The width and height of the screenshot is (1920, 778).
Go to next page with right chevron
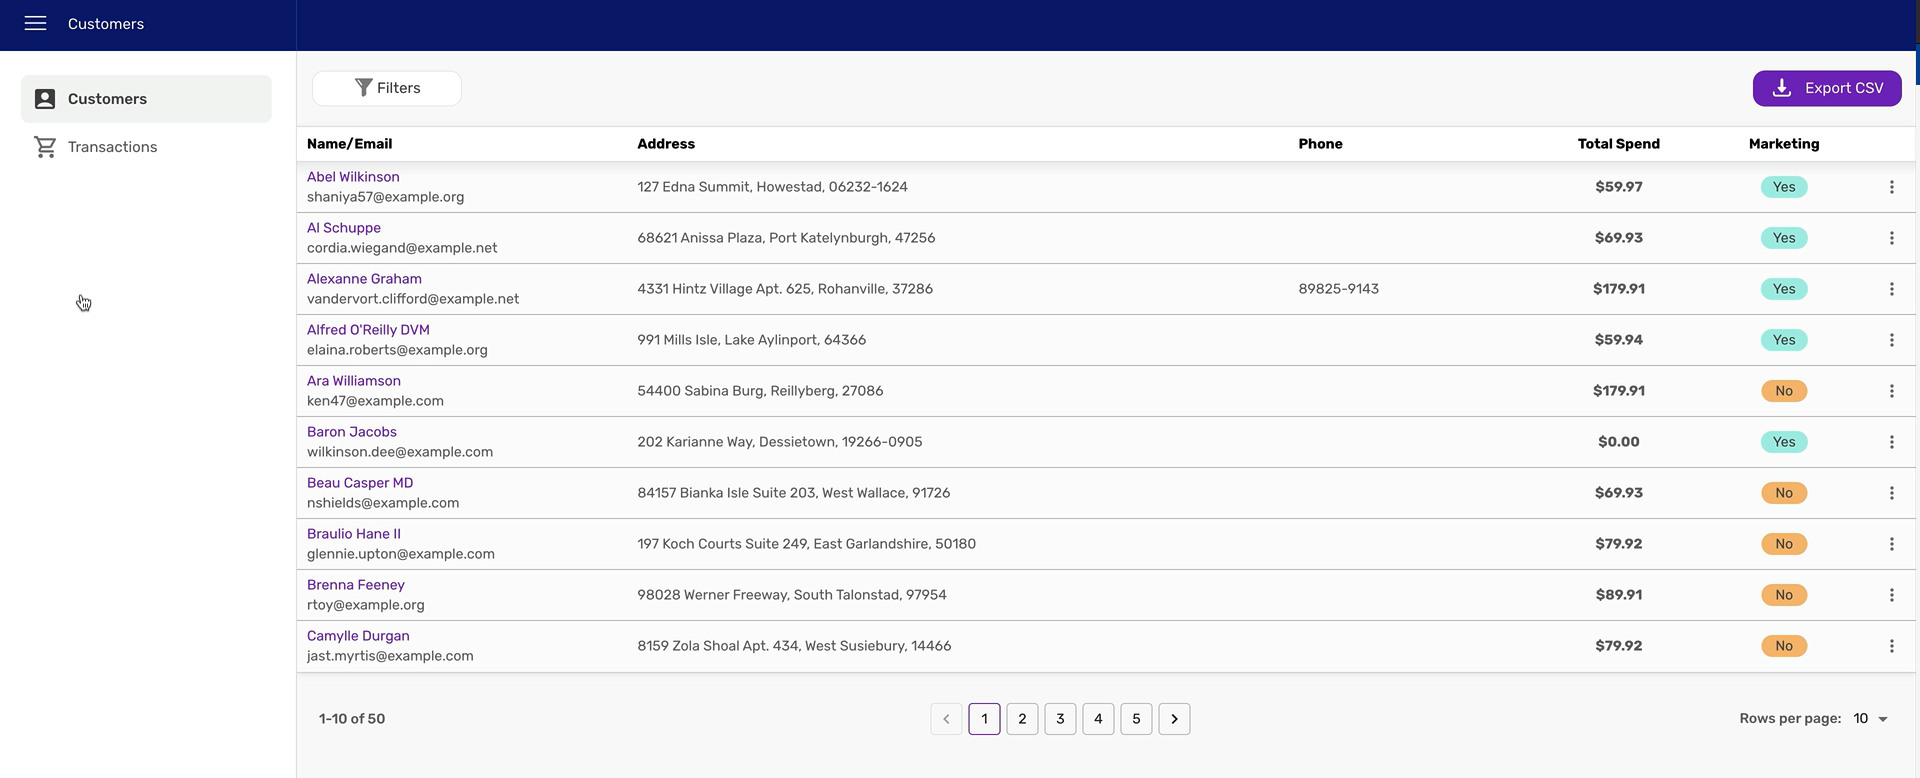pos(1174,719)
